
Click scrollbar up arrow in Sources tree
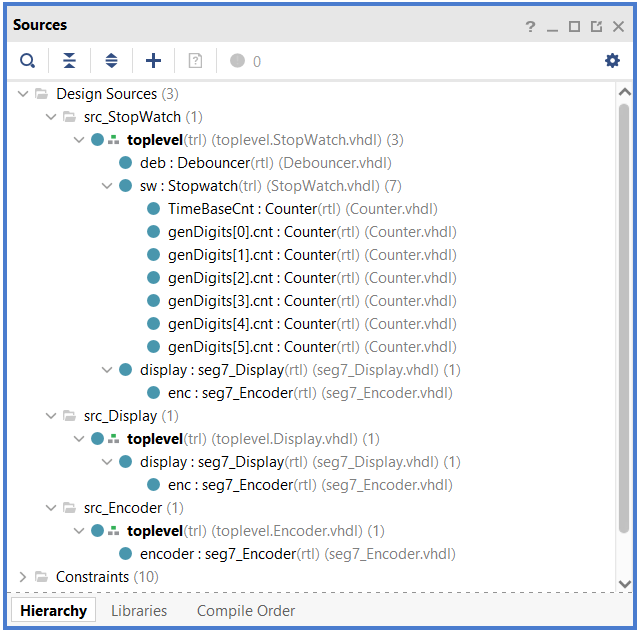pyautogui.click(x=624, y=93)
